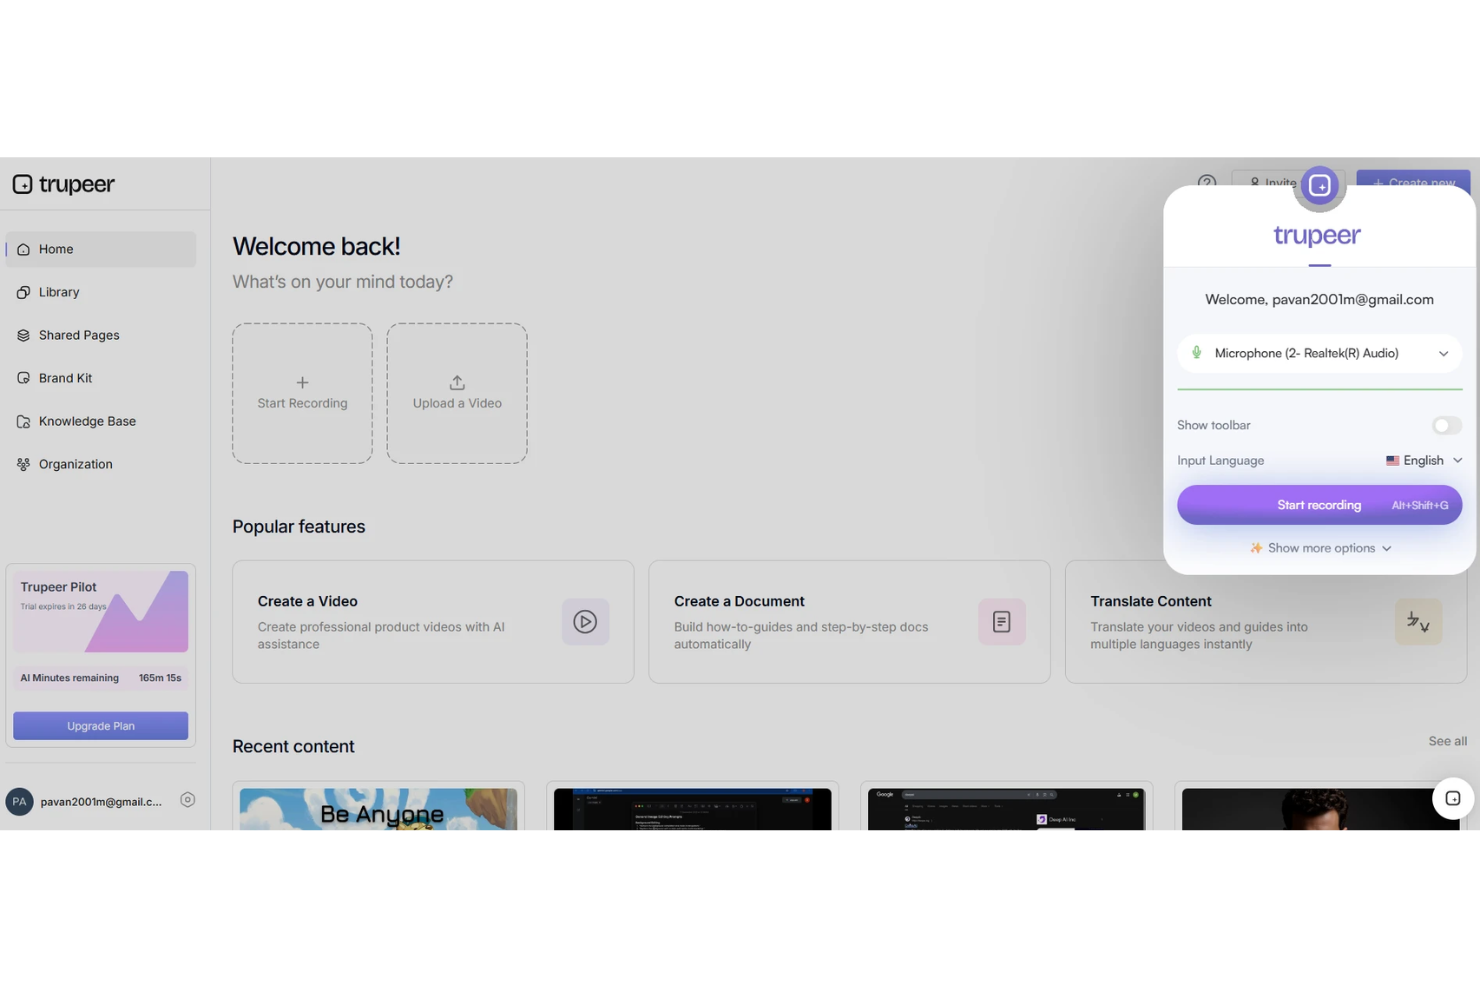Expand Show more options

tap(1321, 548)
